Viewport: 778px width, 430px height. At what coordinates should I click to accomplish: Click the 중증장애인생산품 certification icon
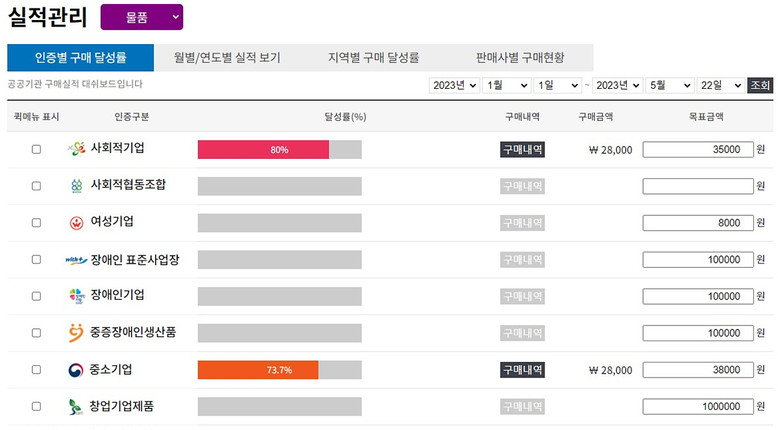click(x=76, y=333)
